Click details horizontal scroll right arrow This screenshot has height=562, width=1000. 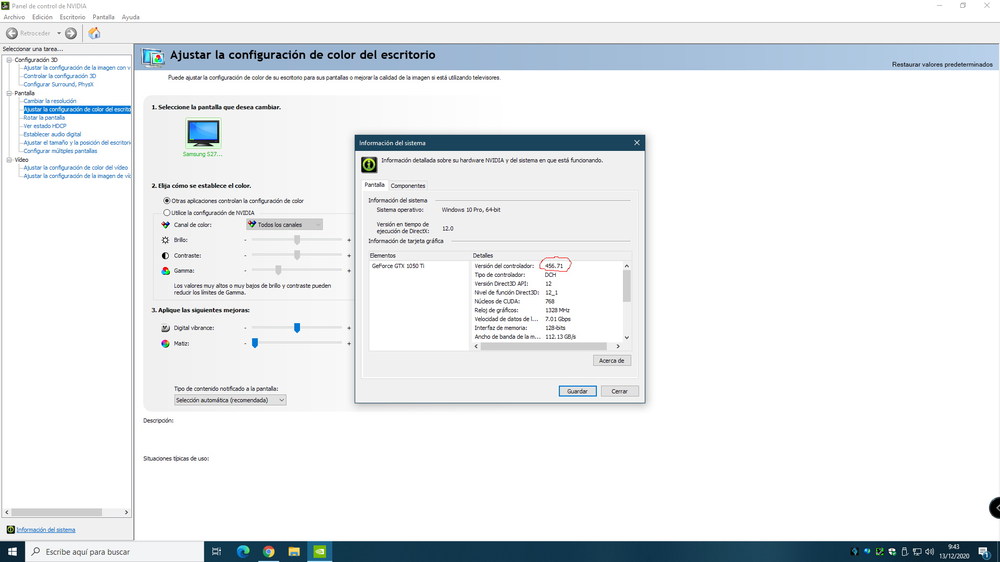(x=617, y=346)
